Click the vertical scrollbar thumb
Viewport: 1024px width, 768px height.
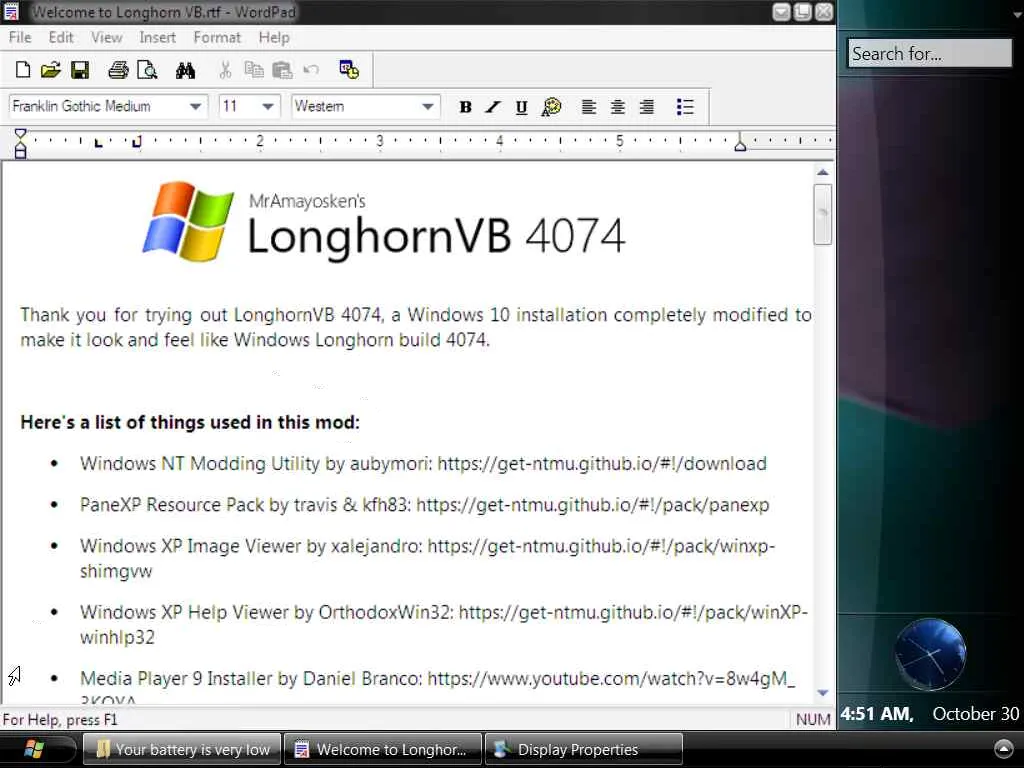tap(823, 214)
